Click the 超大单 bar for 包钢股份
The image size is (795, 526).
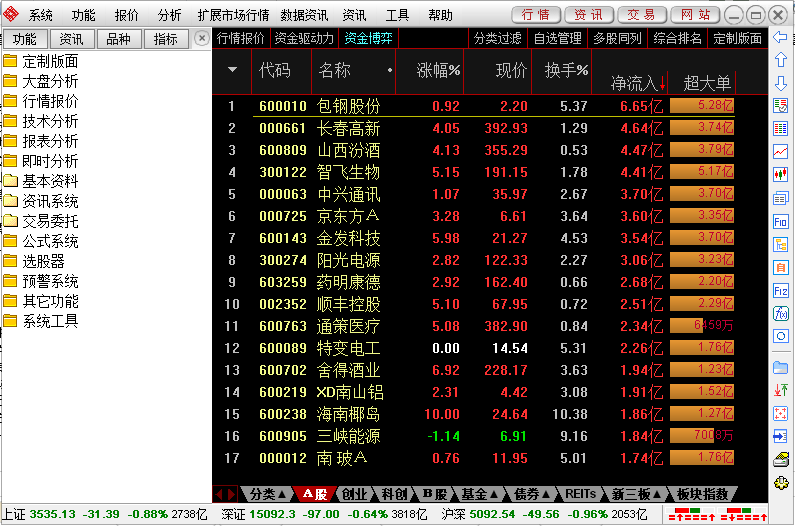coord(702,106)
